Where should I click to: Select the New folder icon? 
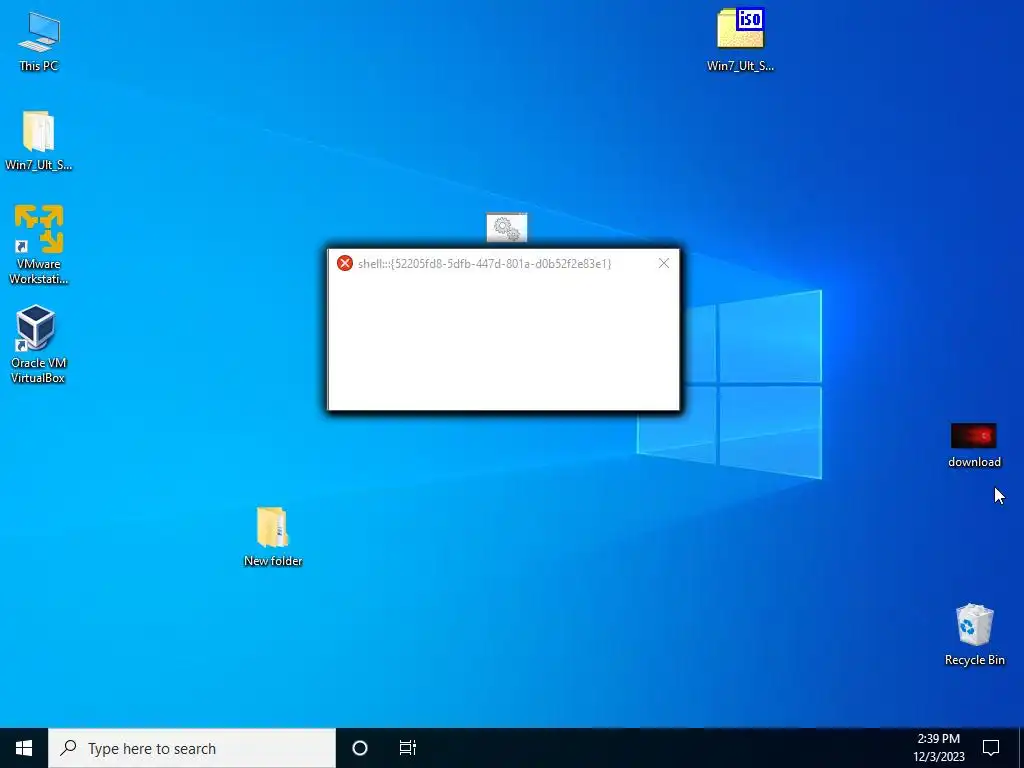click(x=273, y=536)
